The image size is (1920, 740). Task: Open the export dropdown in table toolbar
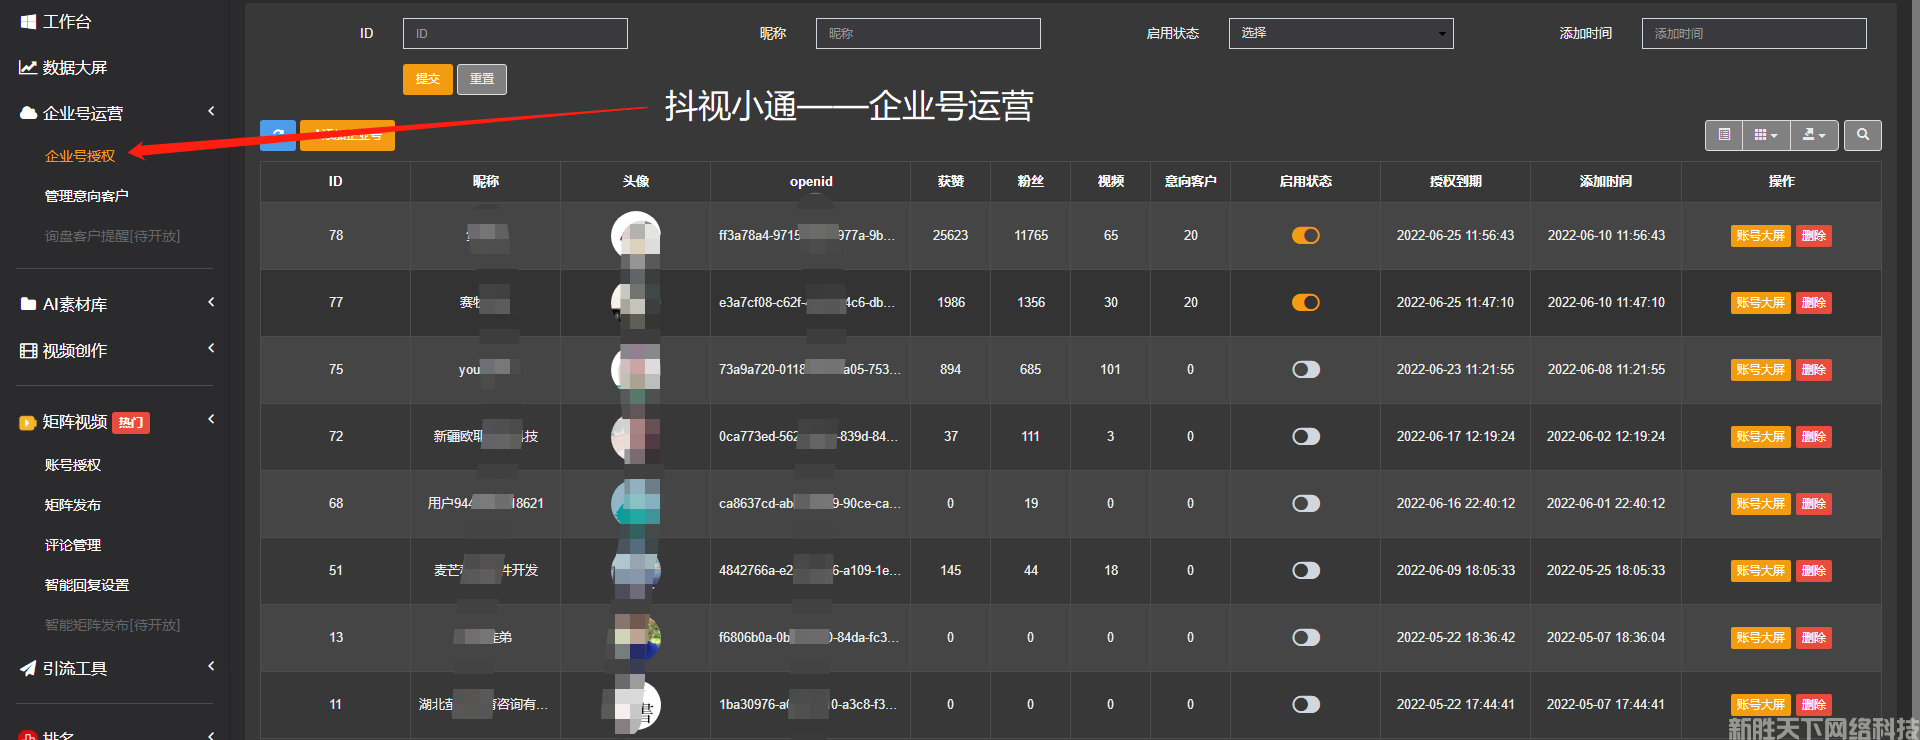click(1813, 135)
